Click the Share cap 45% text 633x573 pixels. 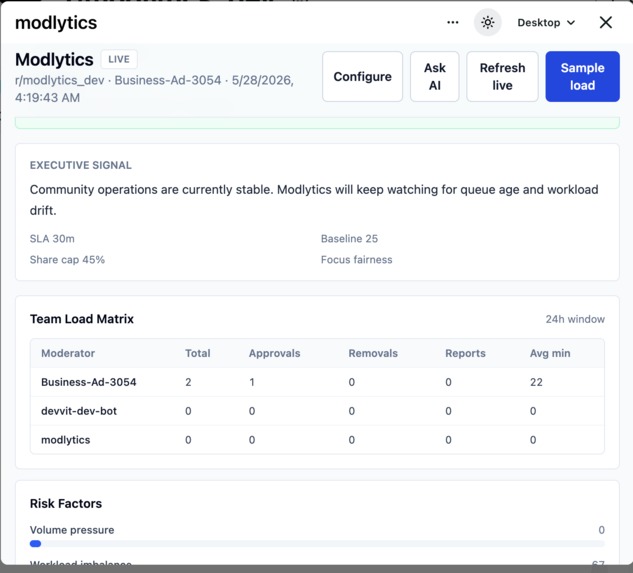(67, 260)
